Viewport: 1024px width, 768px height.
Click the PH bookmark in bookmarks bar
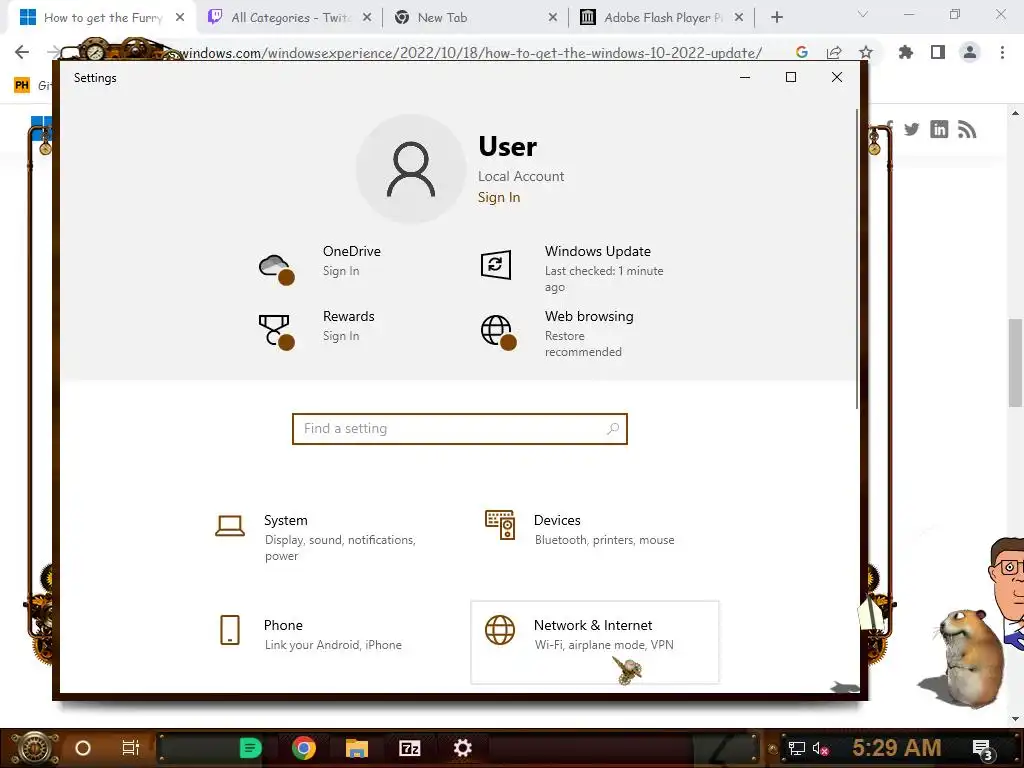(22, 85)
